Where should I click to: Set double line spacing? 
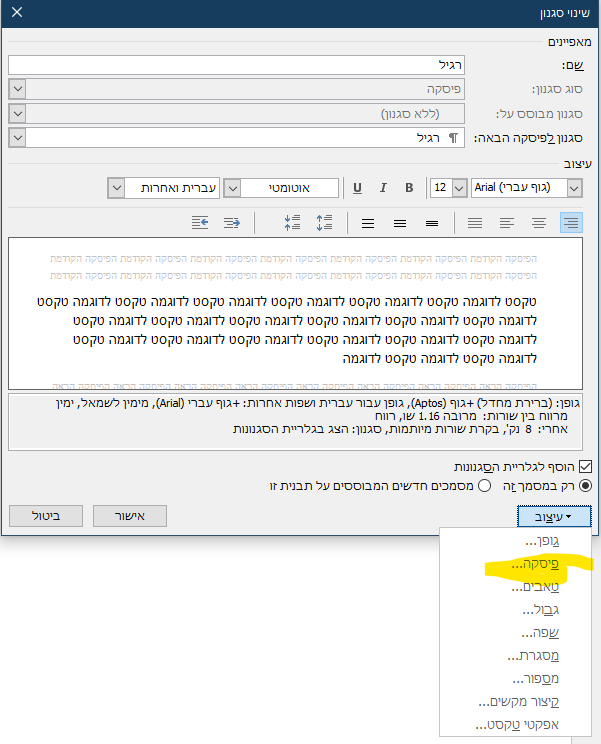[x=368, y=223]
